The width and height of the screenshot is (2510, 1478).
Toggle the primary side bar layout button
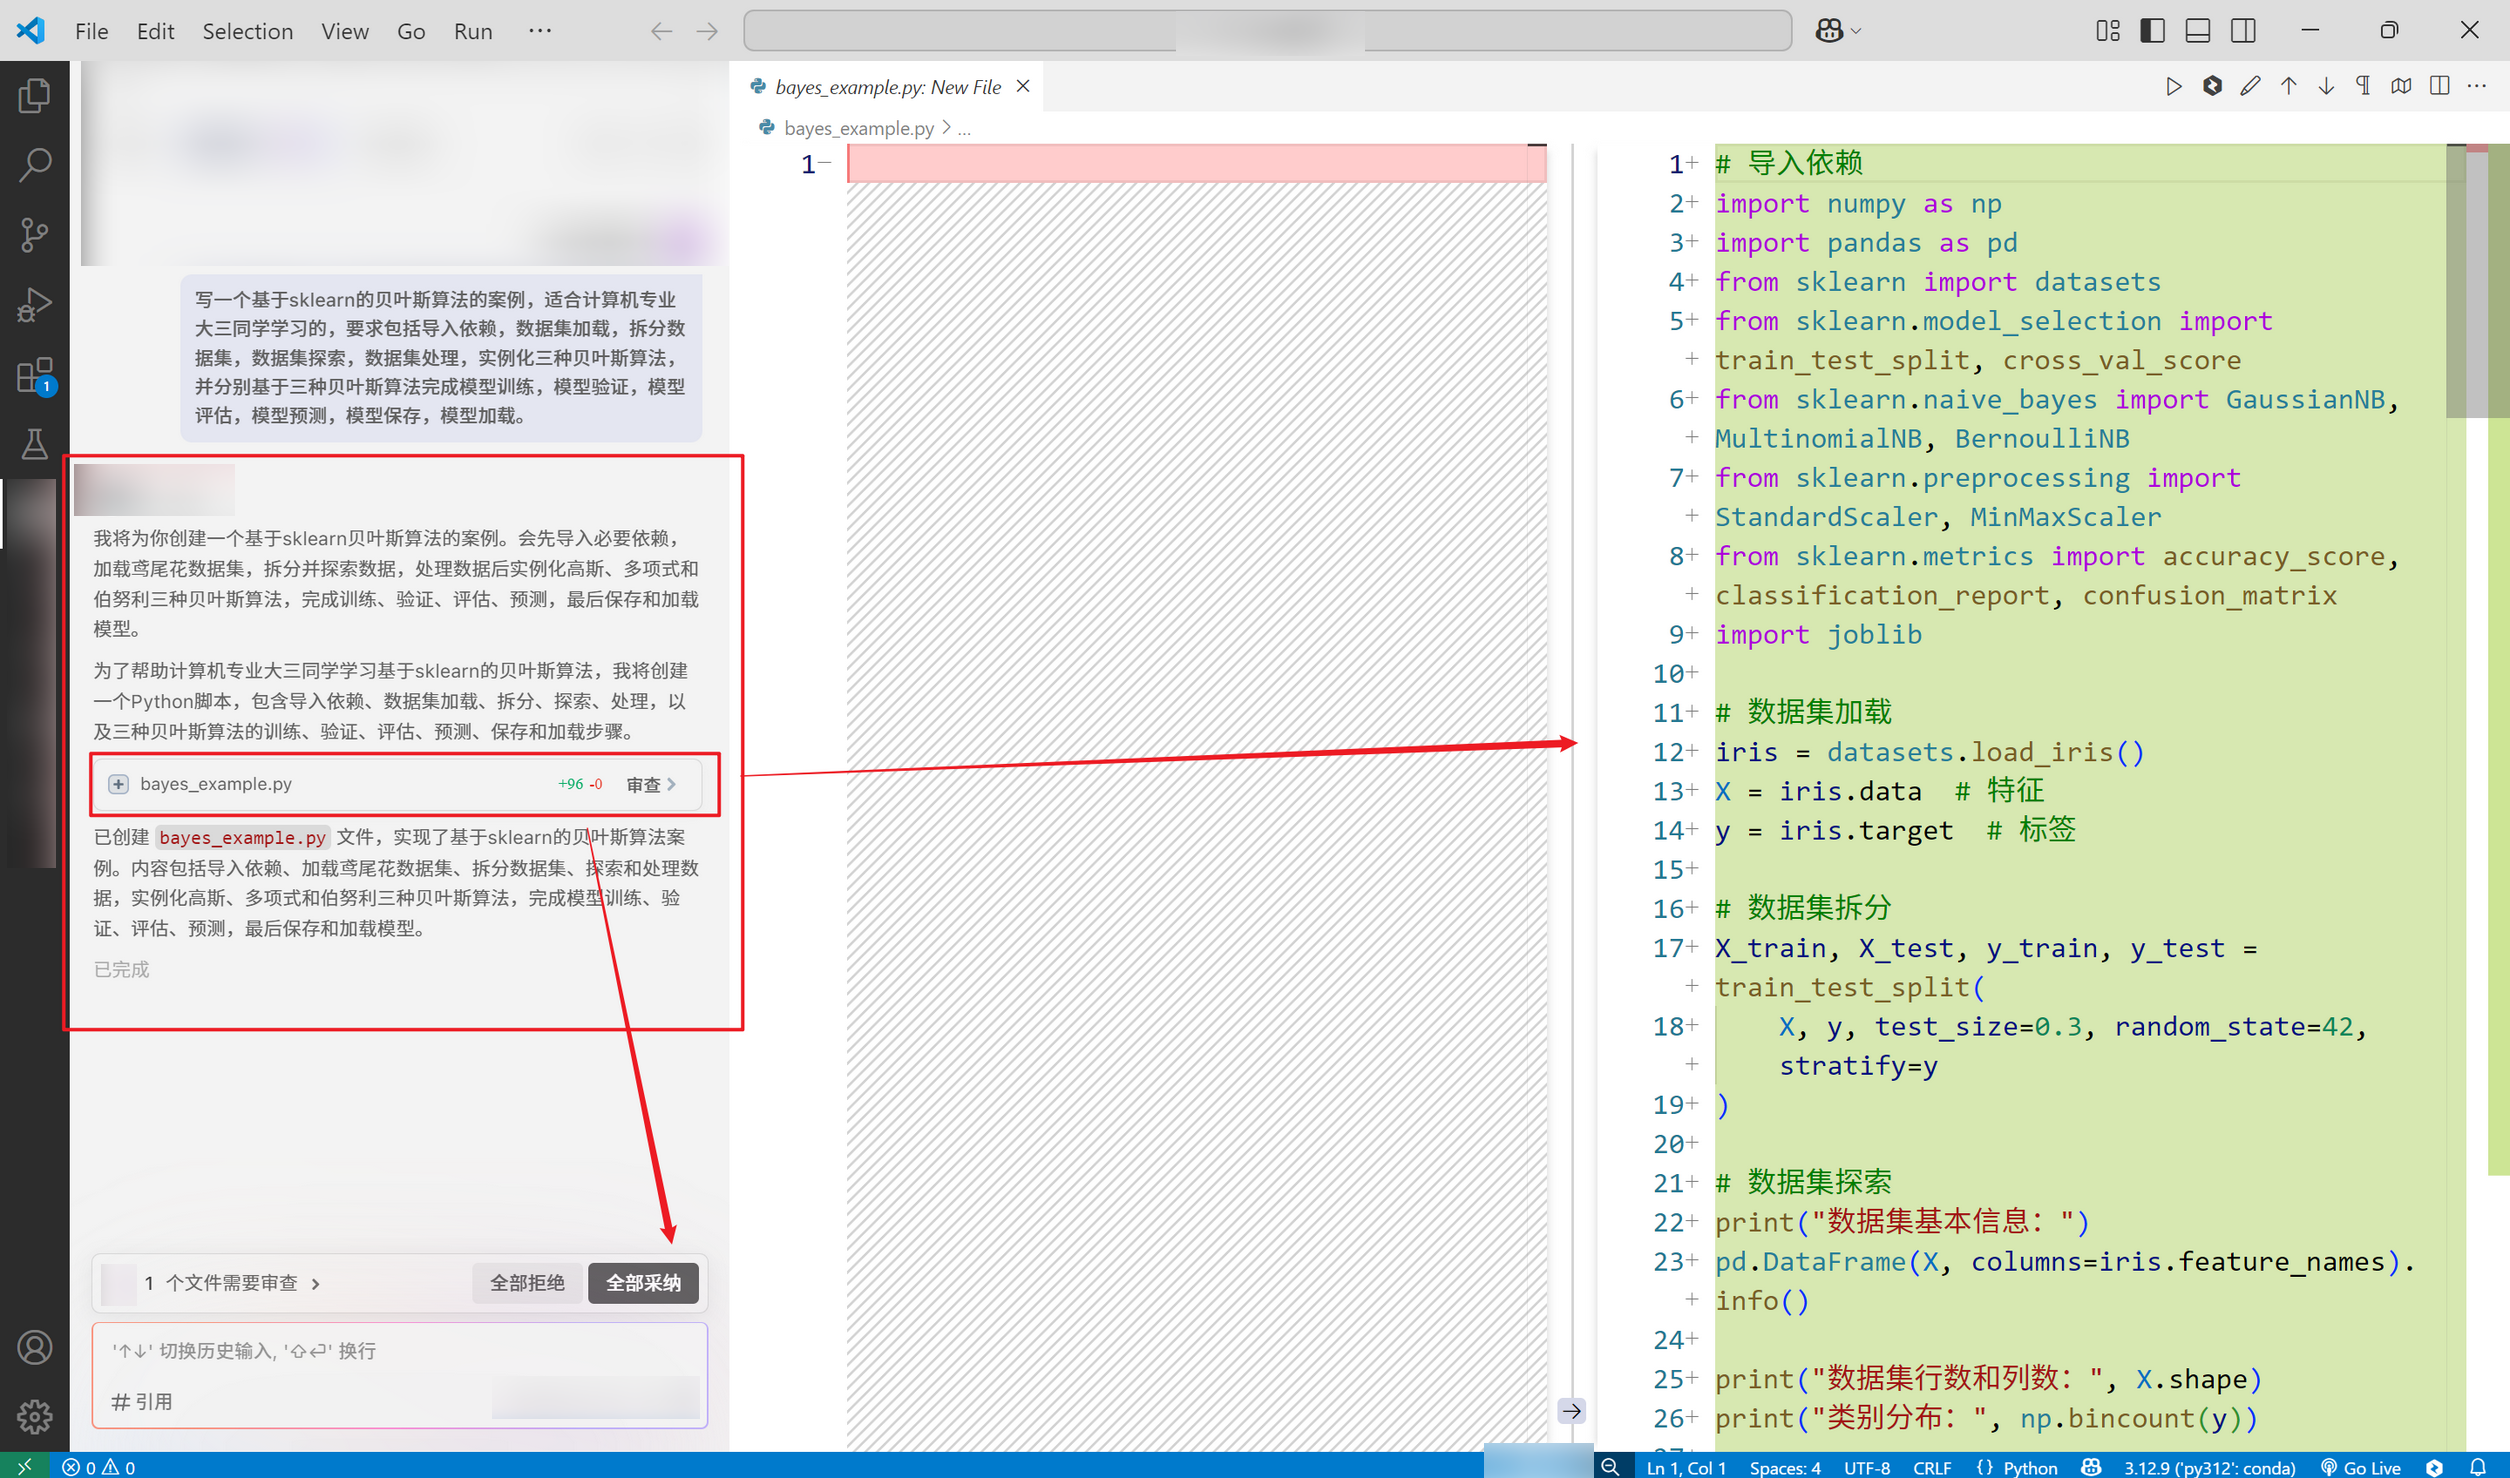point(2152,31)
